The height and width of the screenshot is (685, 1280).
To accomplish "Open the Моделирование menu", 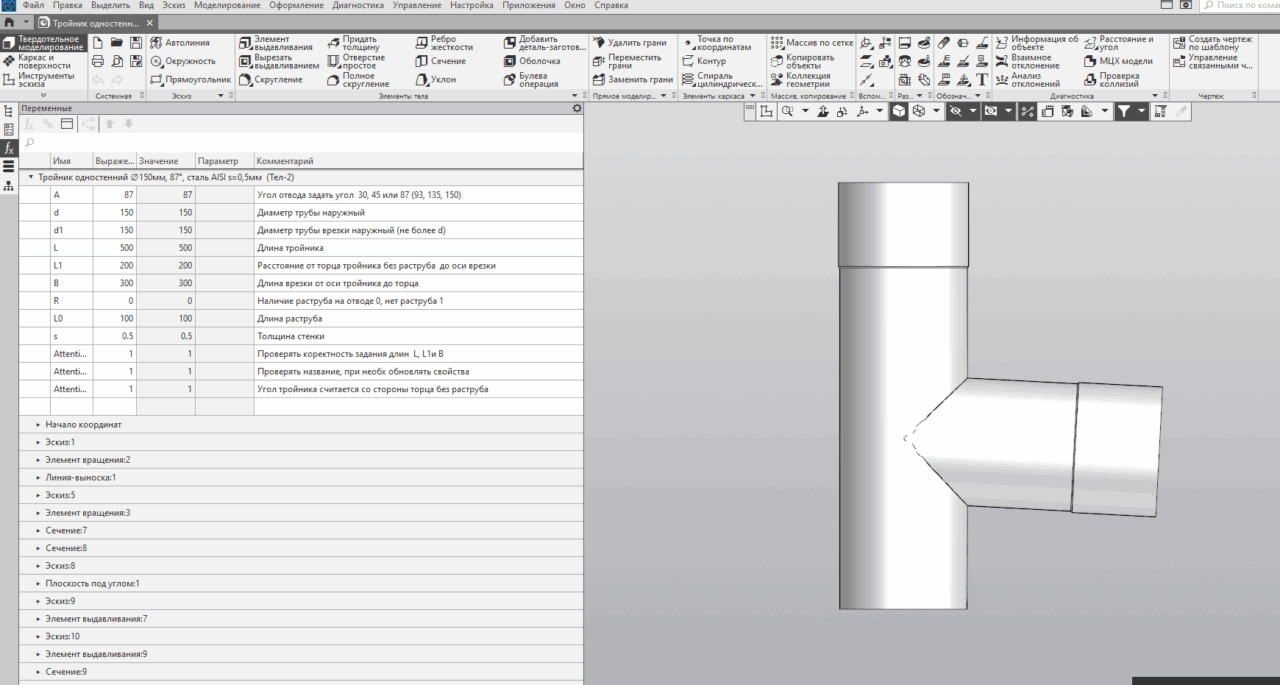I will point(228,6).
